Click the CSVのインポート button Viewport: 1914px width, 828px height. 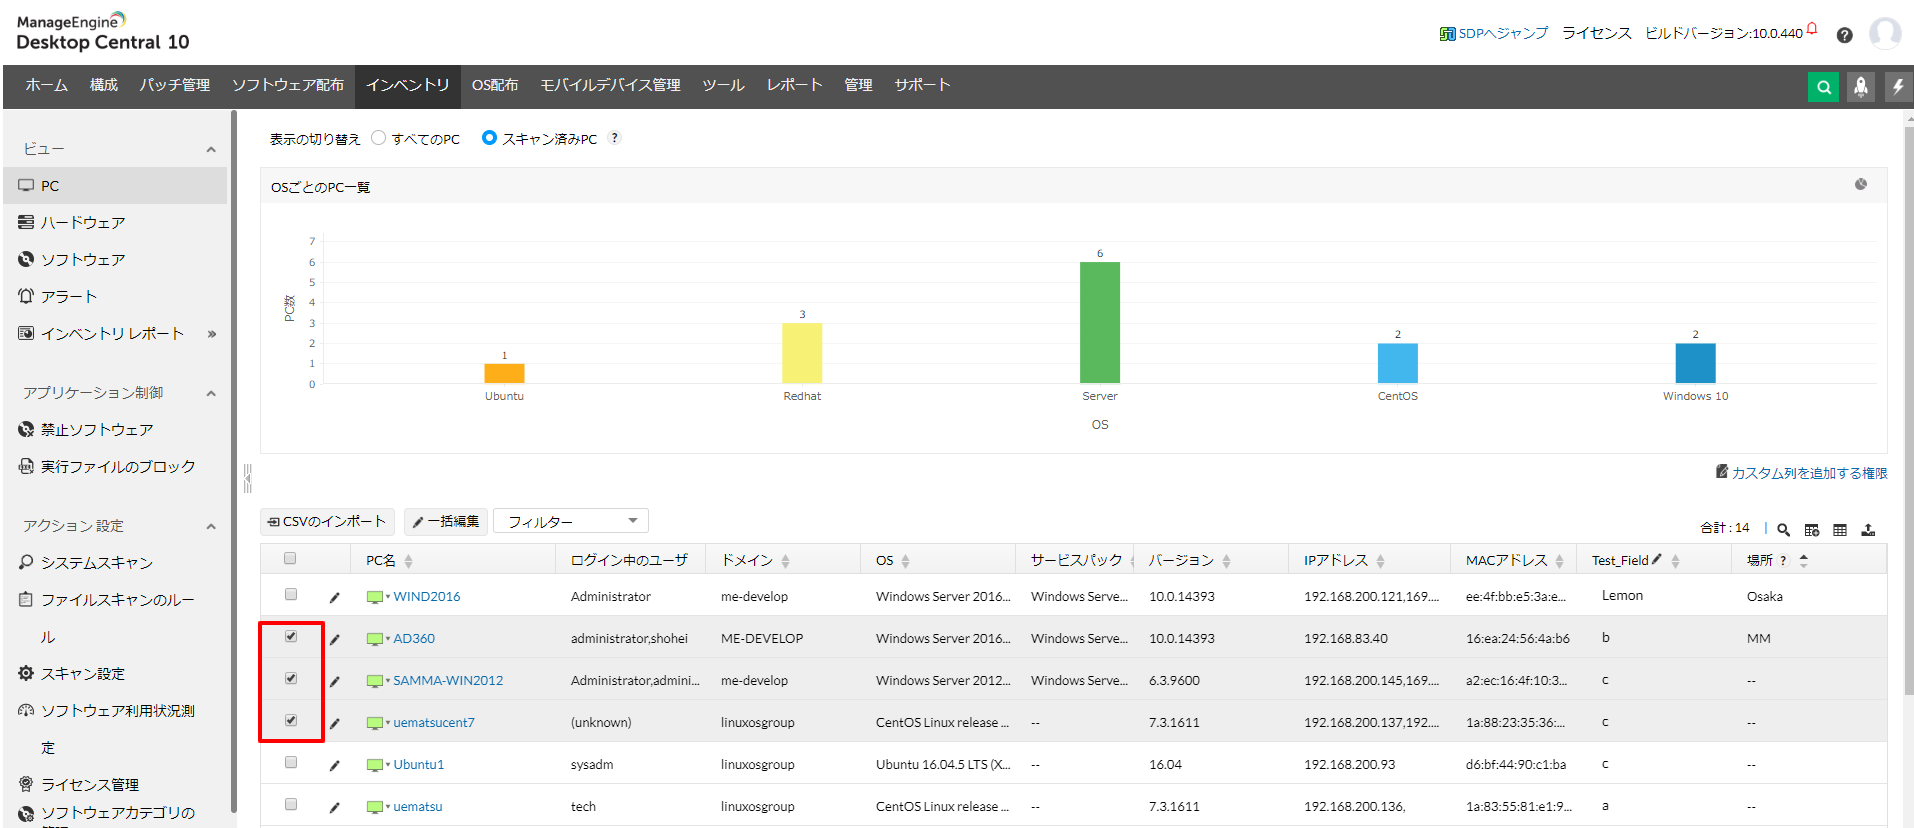click(x=327, y=521)
